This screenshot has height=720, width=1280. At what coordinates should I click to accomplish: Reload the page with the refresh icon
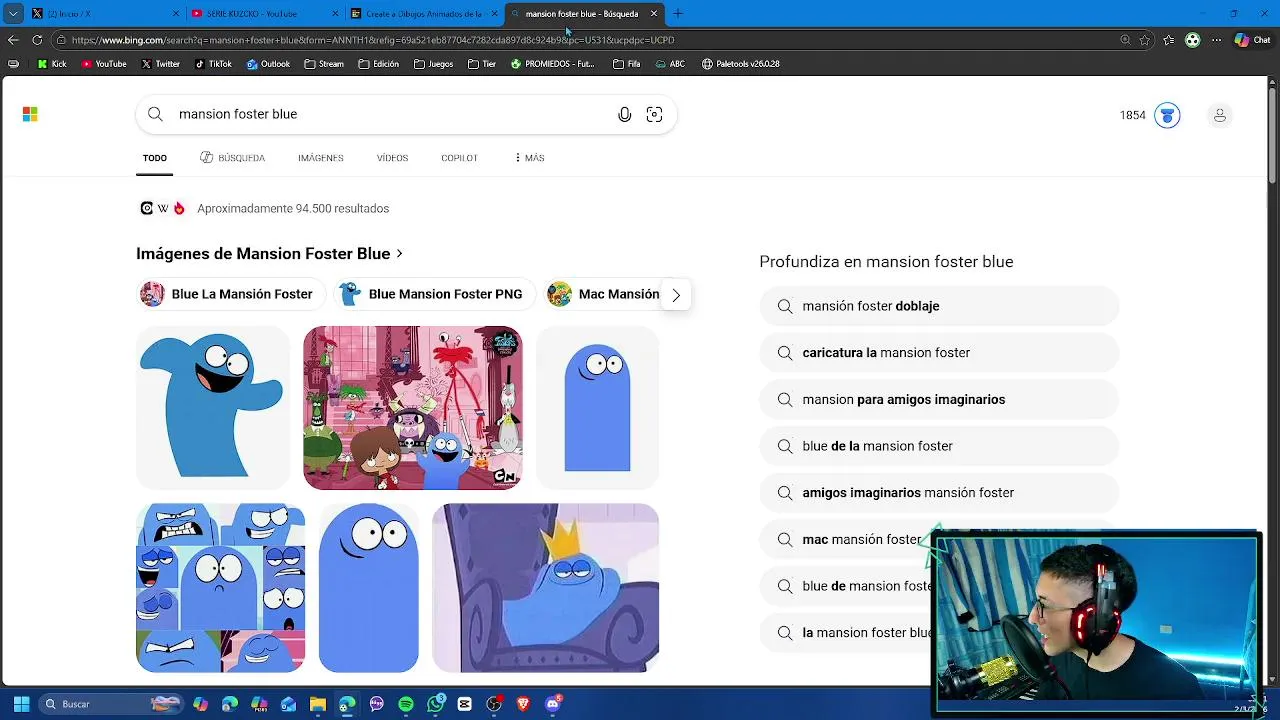pos(37,40)
